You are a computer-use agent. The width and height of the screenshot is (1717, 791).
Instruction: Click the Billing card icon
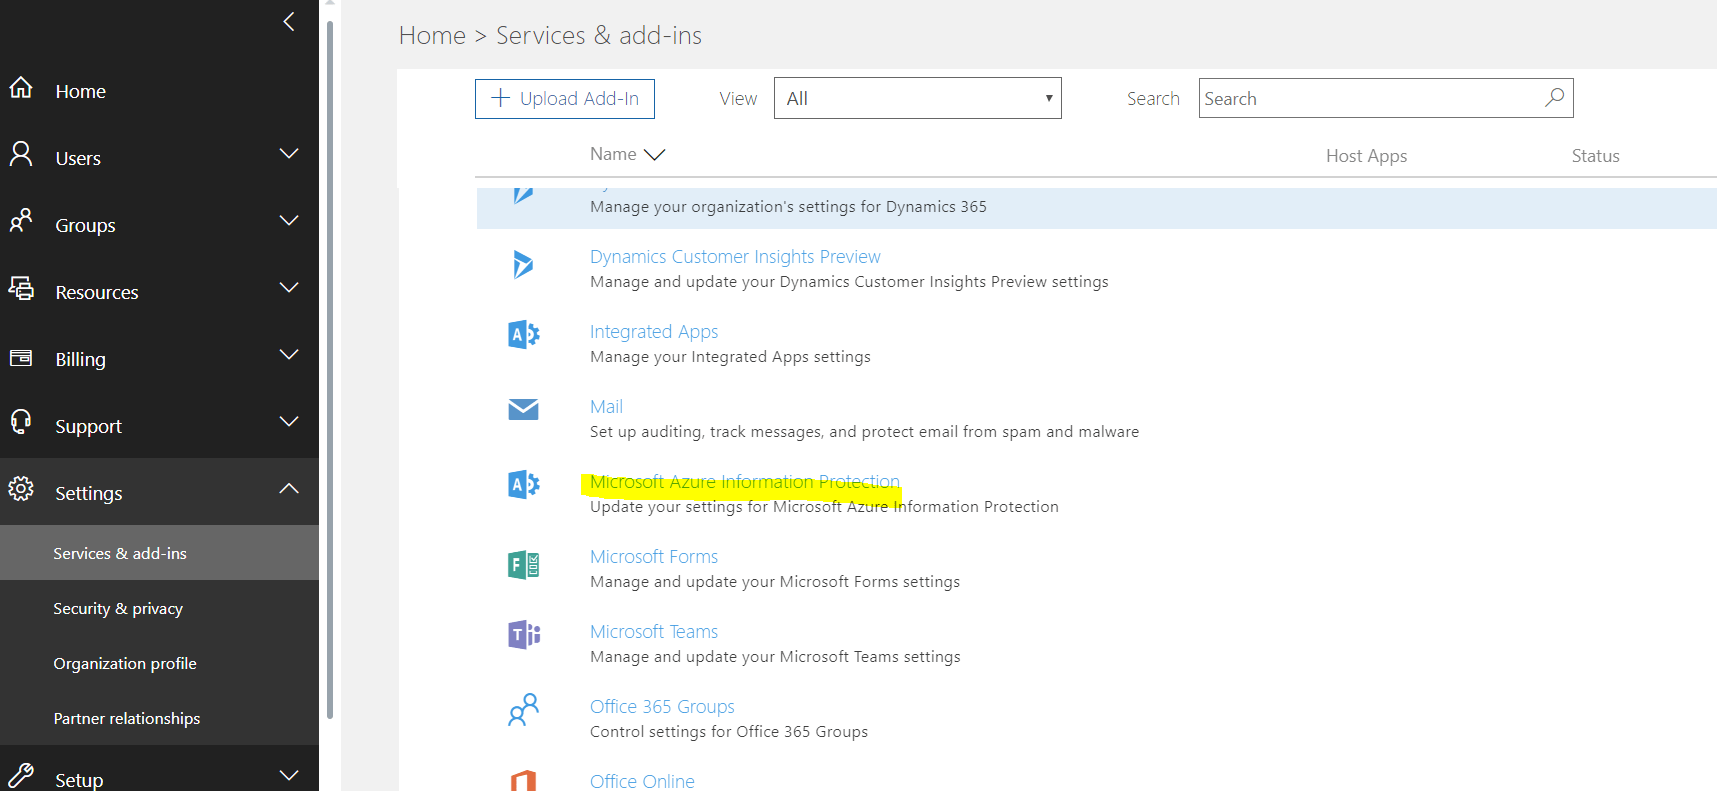click(x=21, y=358)
